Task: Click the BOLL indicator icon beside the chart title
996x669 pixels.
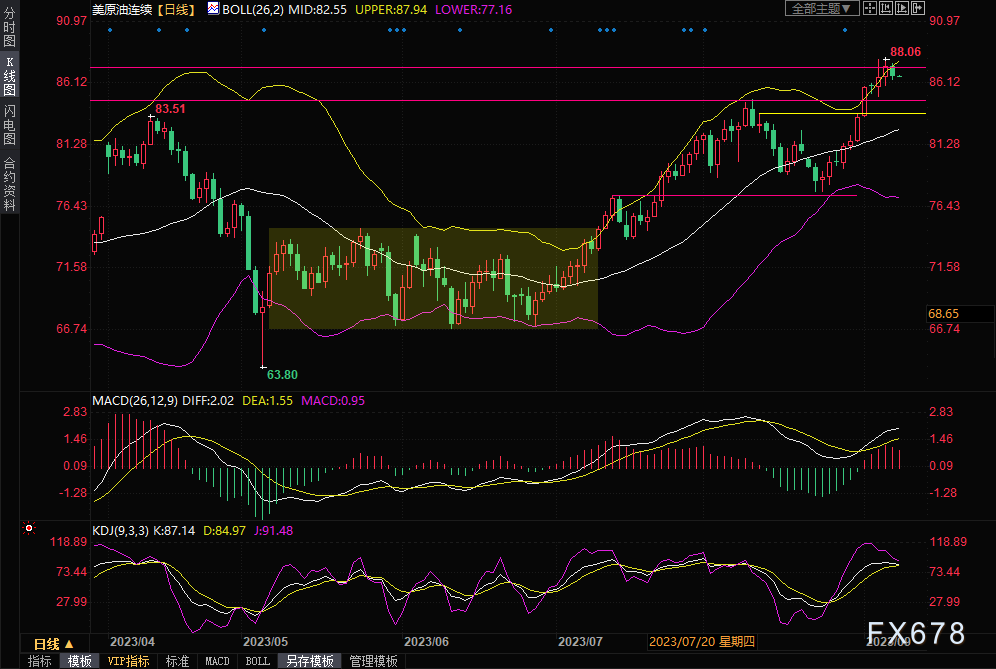Action: (x=213, y=8)
